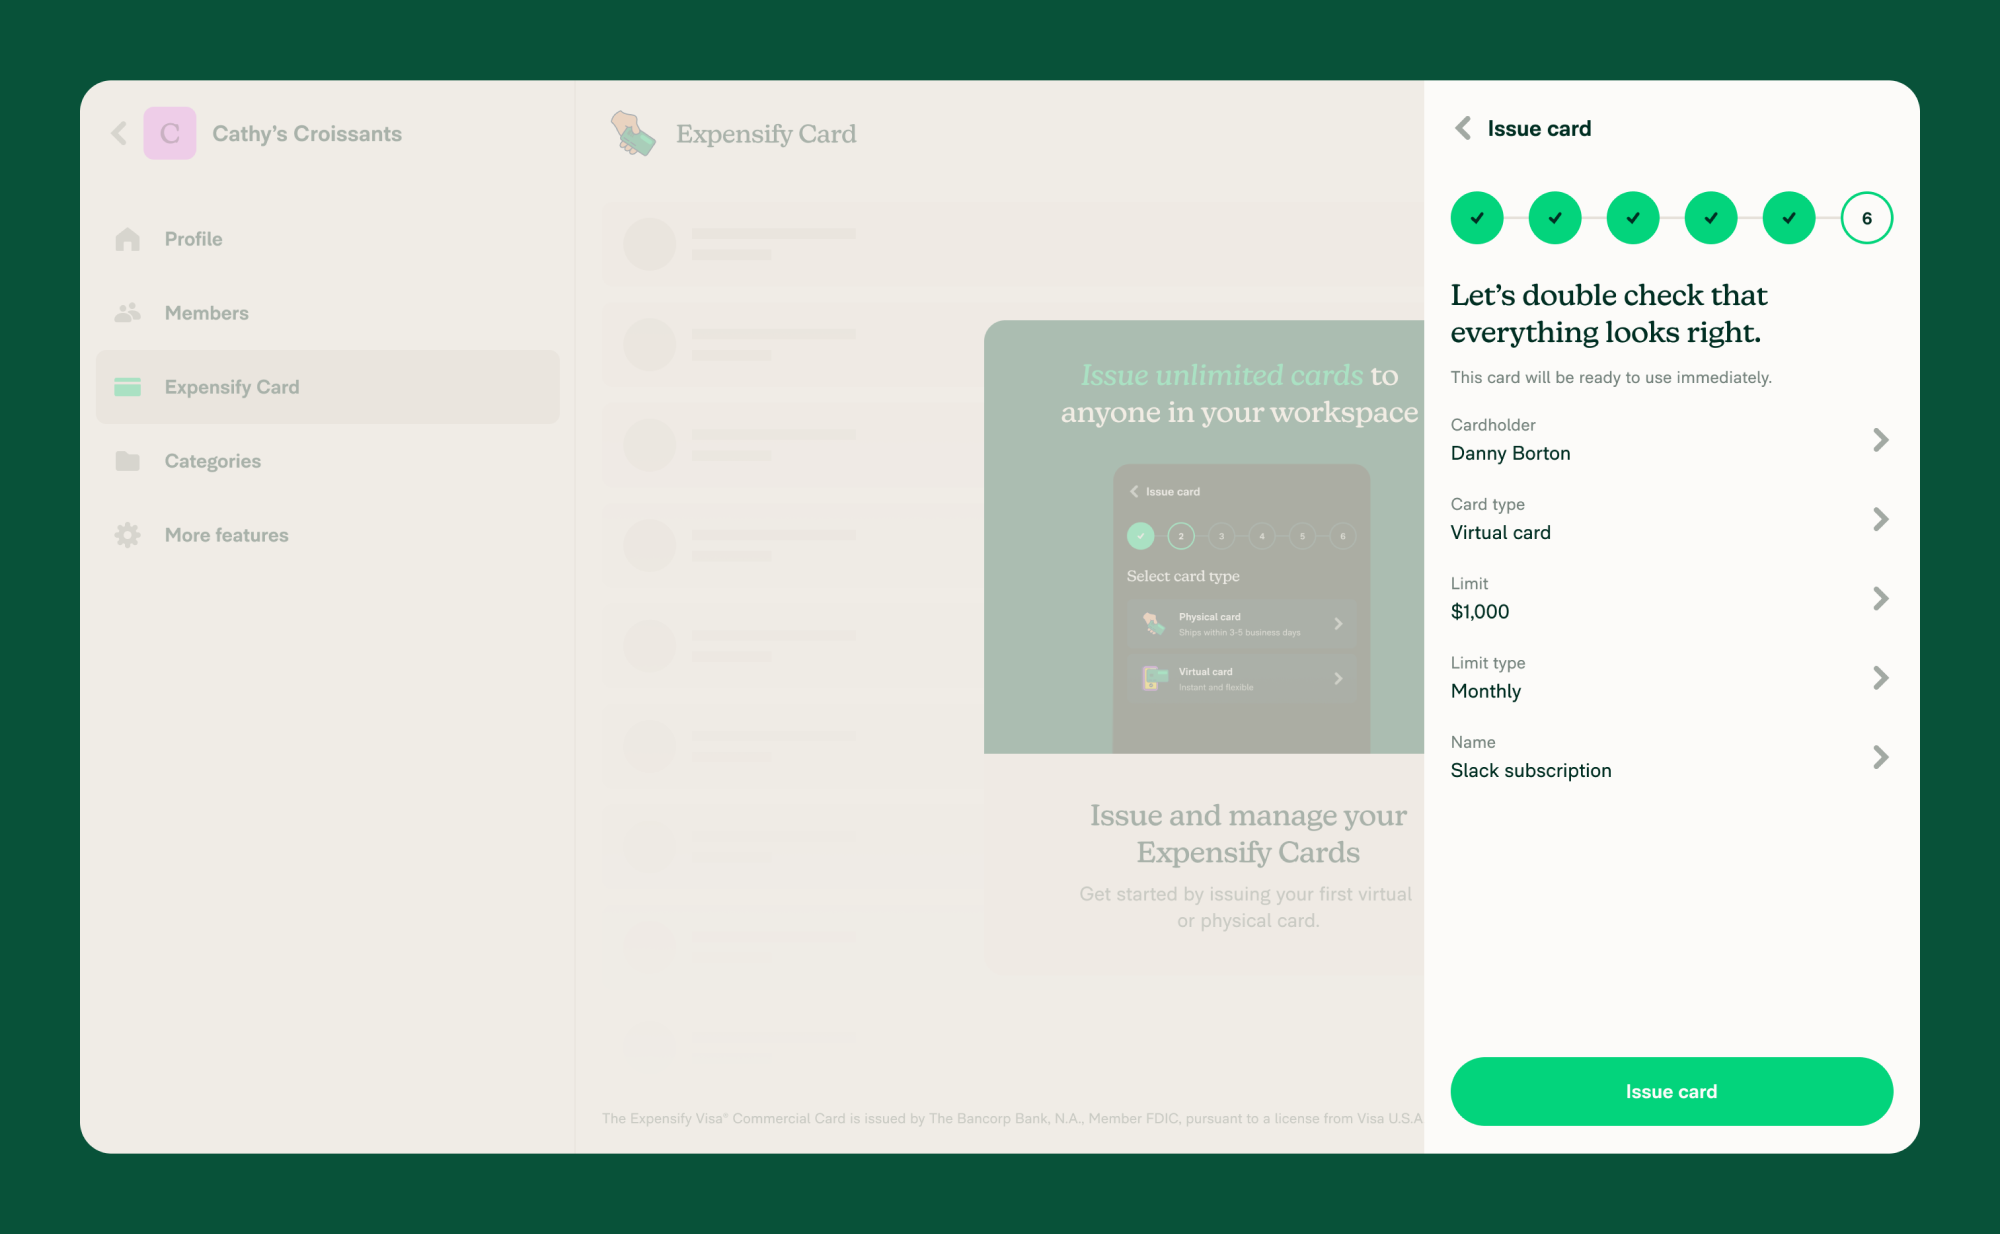
Task: Click the Issue card button
Action: pyautogui.click(x=1671, y=1091)
